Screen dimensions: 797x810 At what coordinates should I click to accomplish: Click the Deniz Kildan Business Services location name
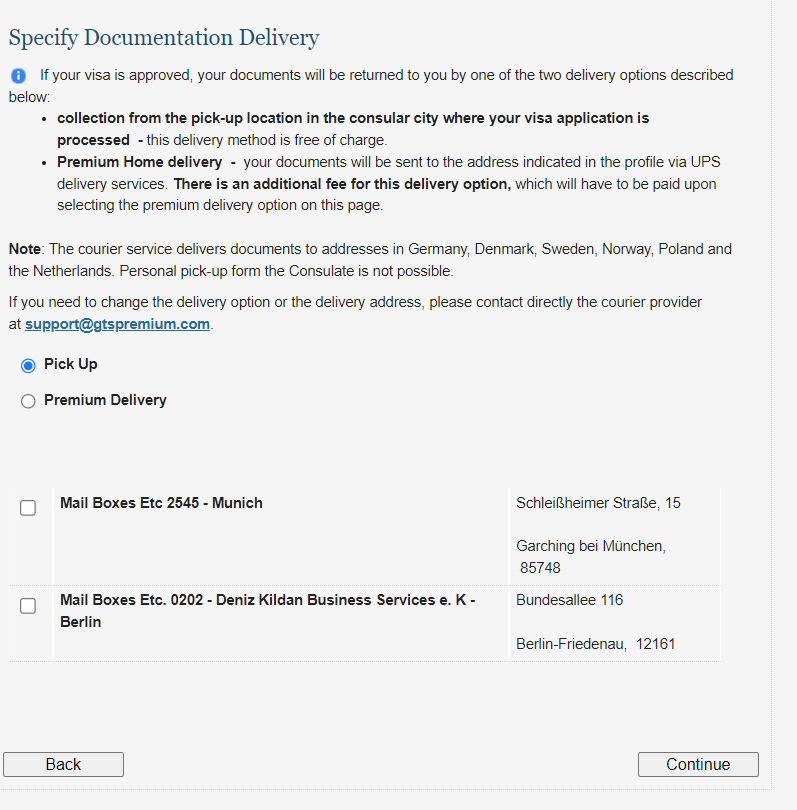point(267,600)
